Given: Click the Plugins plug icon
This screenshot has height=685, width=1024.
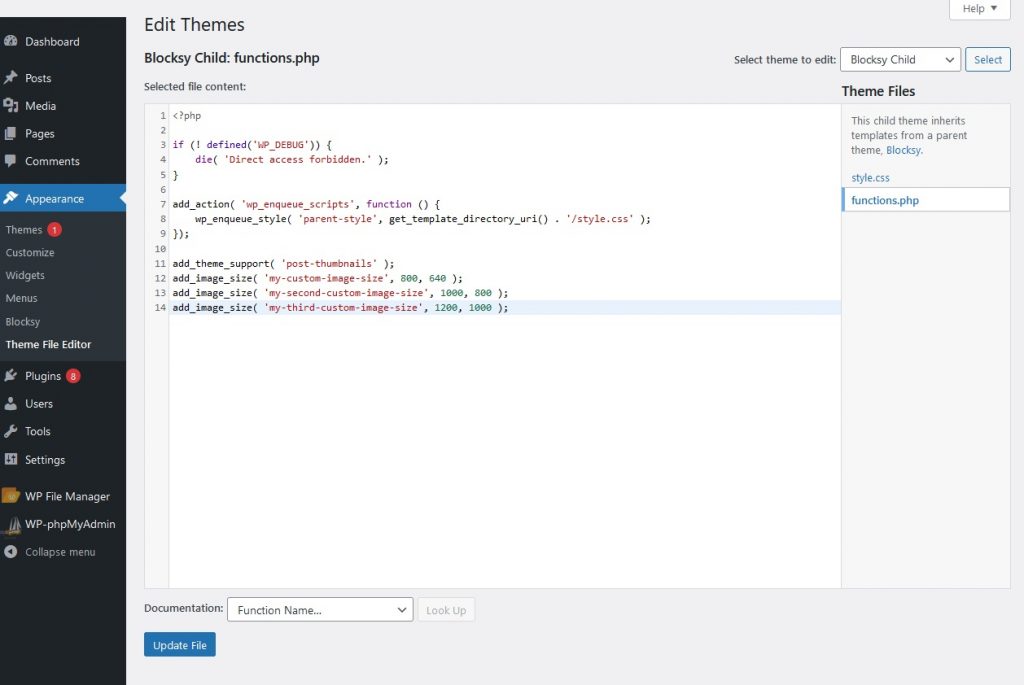Looking at the screenshot, I should pyautogui.click(x=10, y=375).
